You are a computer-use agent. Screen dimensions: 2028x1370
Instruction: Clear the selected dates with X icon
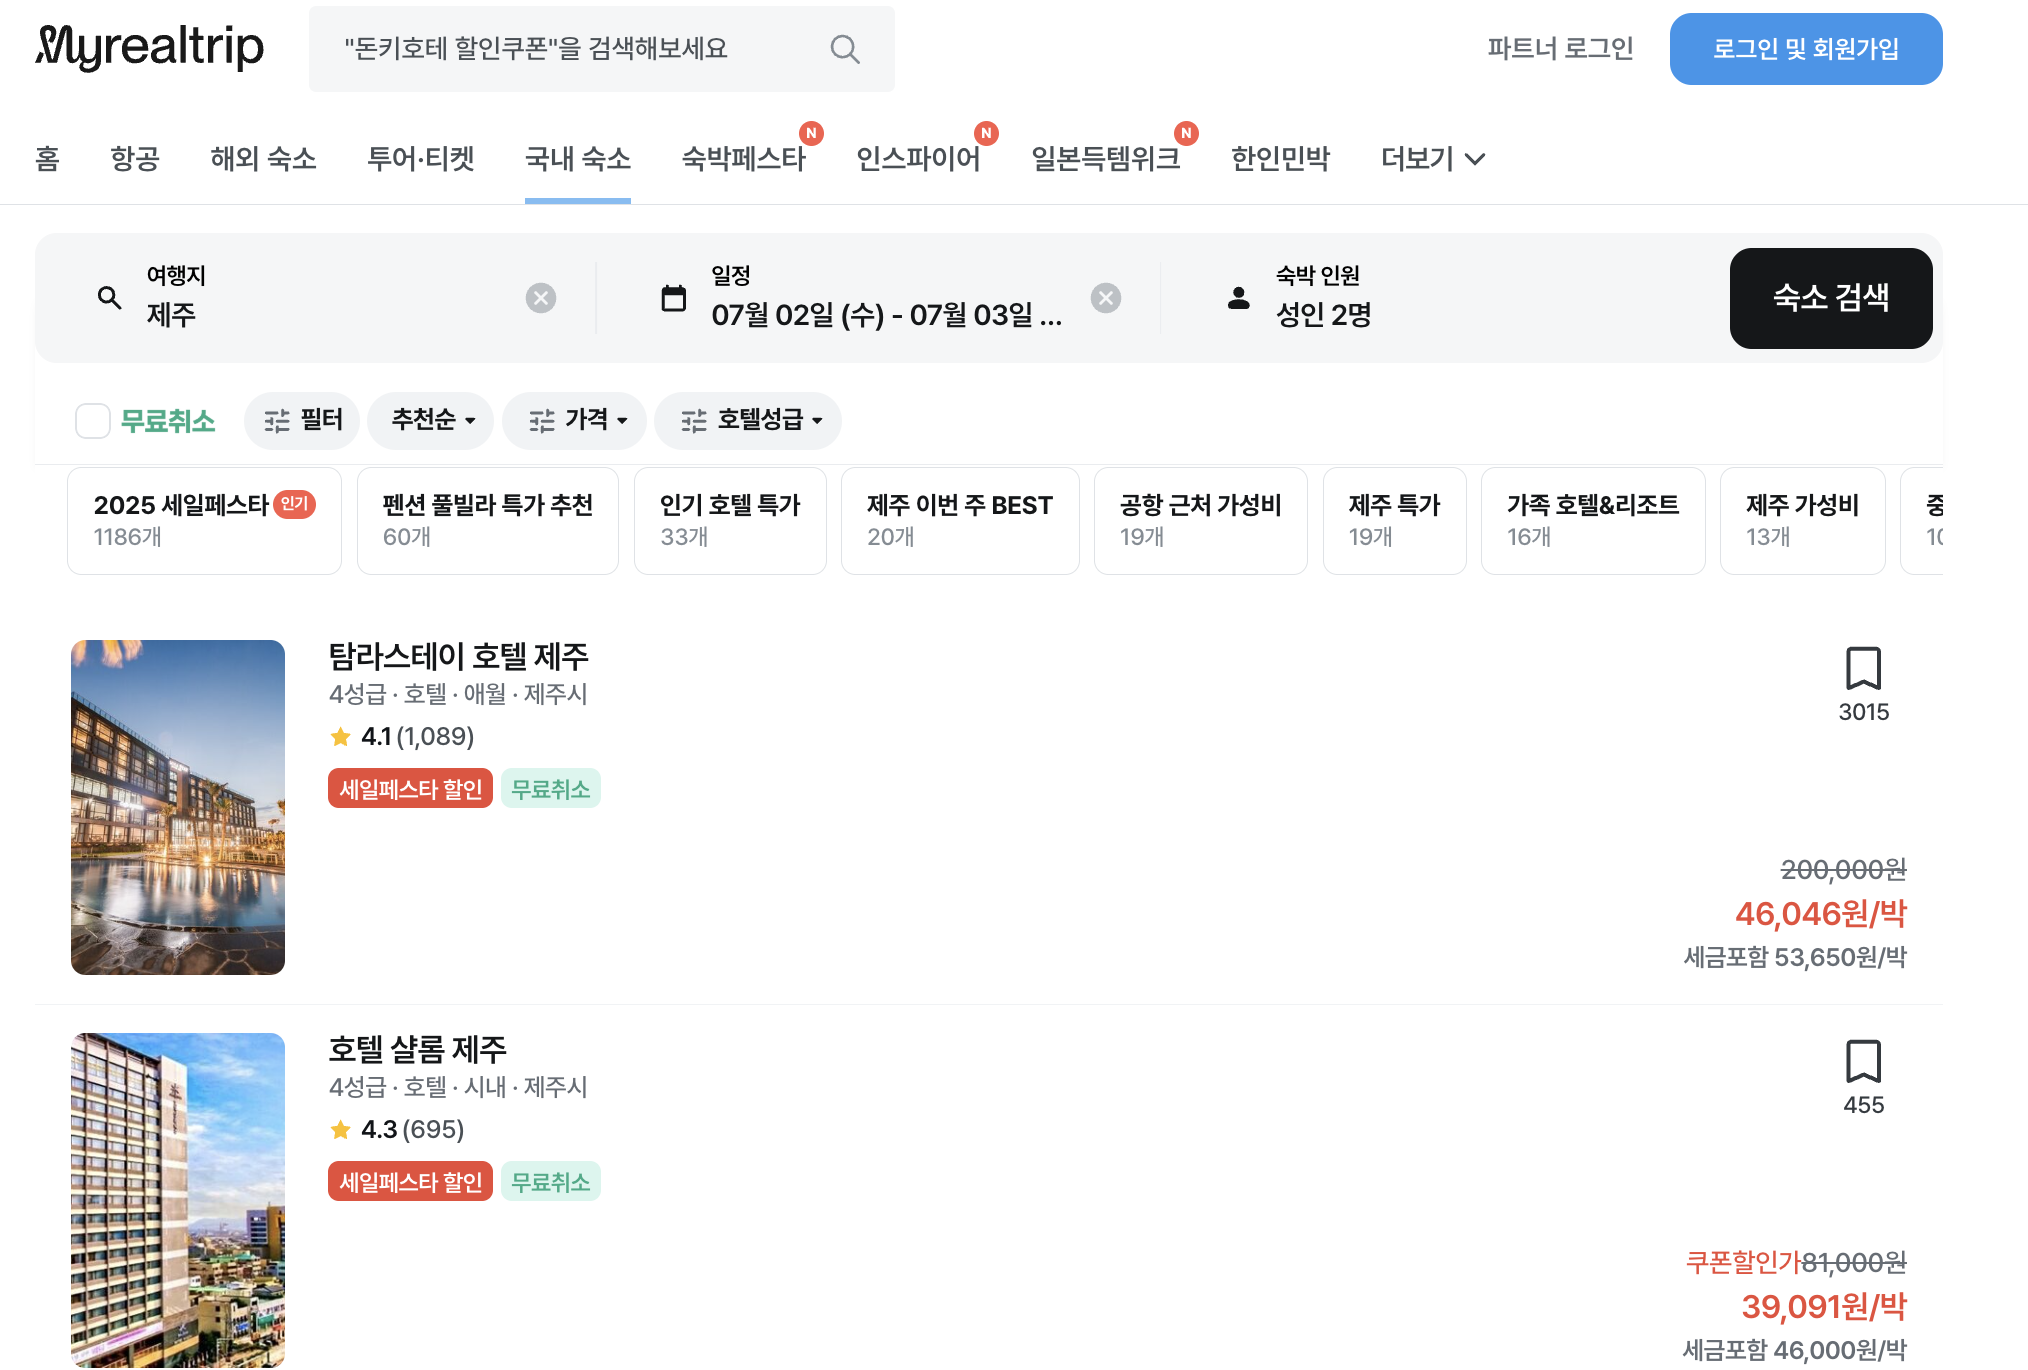[x=1105, y=298]
